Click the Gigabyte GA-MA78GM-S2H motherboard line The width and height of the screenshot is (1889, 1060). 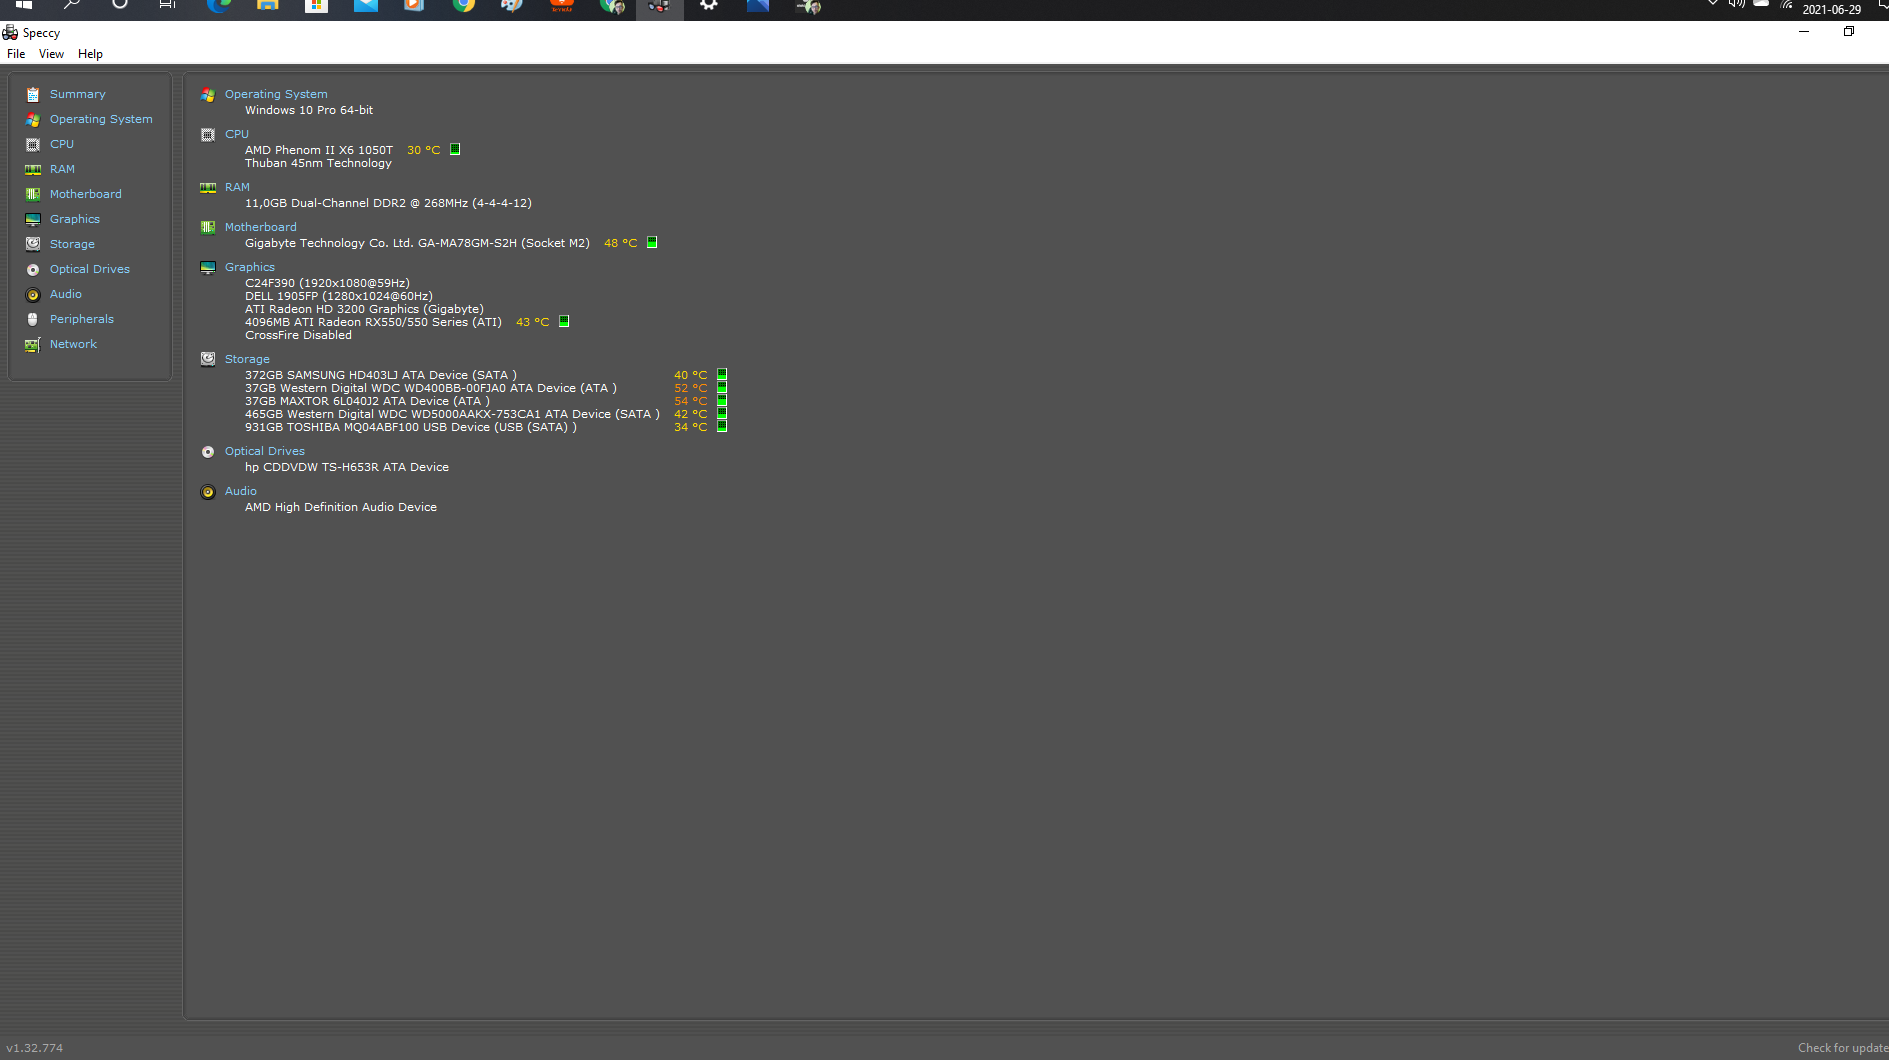[x=417, y=243]
